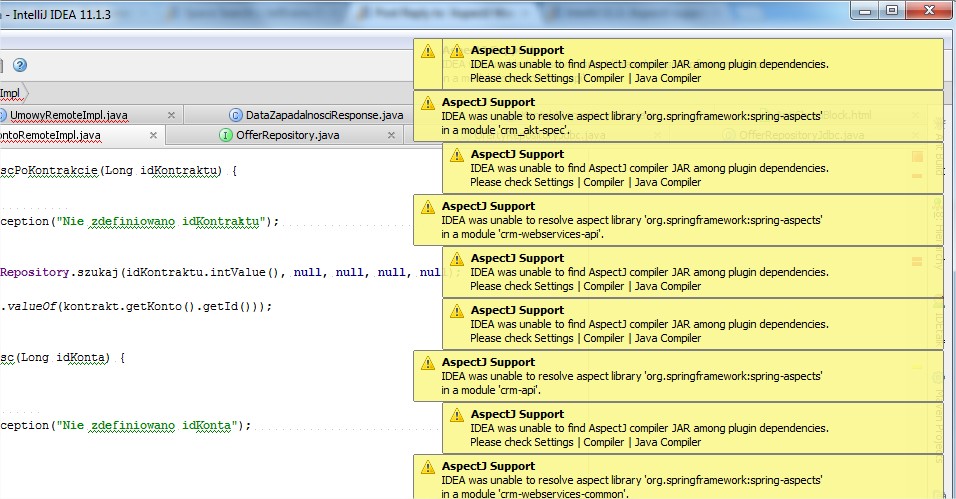
Task: Close the IntelliJ IDEA window
Action: pos(929,10)
